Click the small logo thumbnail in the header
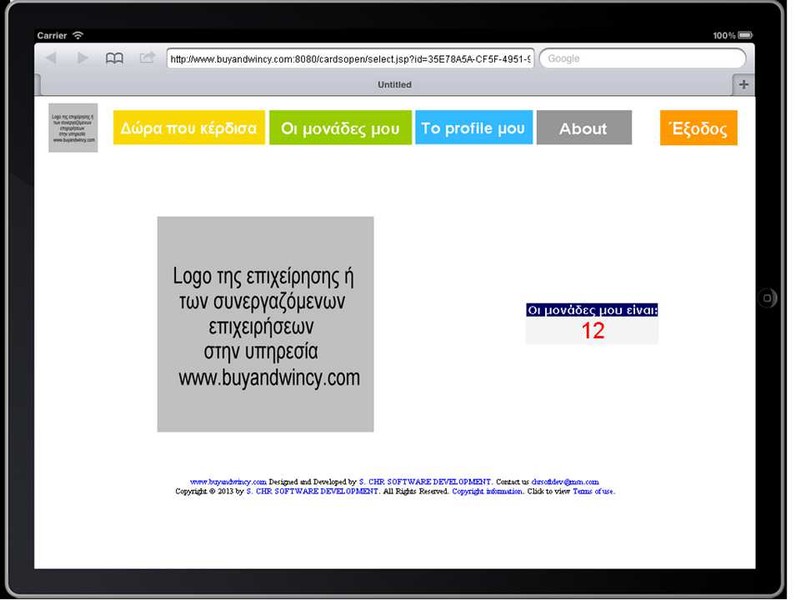The image size is (800, 600). (x=73, y=128)
